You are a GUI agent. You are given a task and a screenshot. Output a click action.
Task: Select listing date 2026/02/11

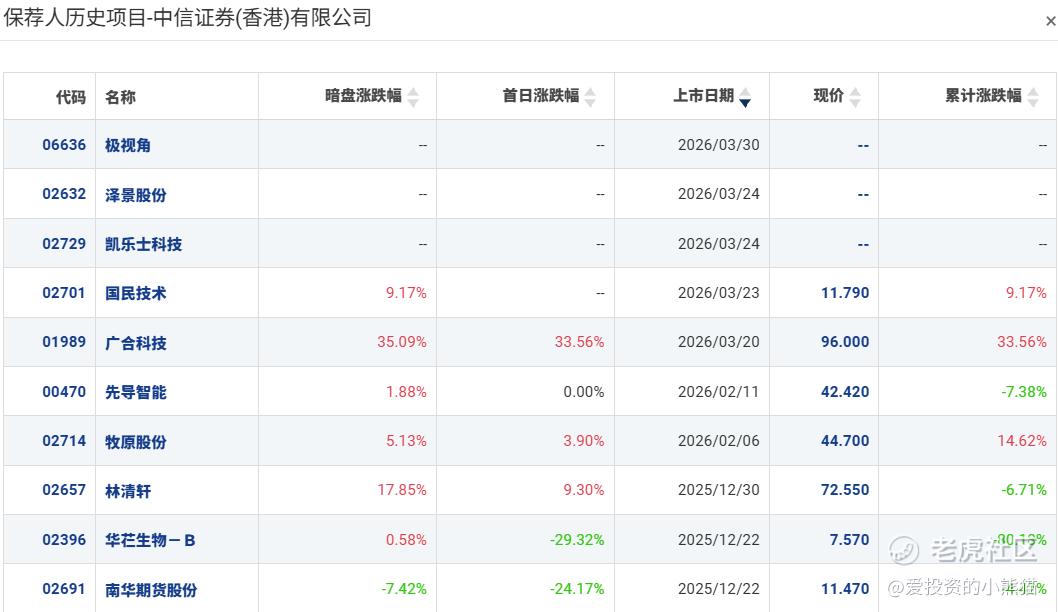[719, 392]
